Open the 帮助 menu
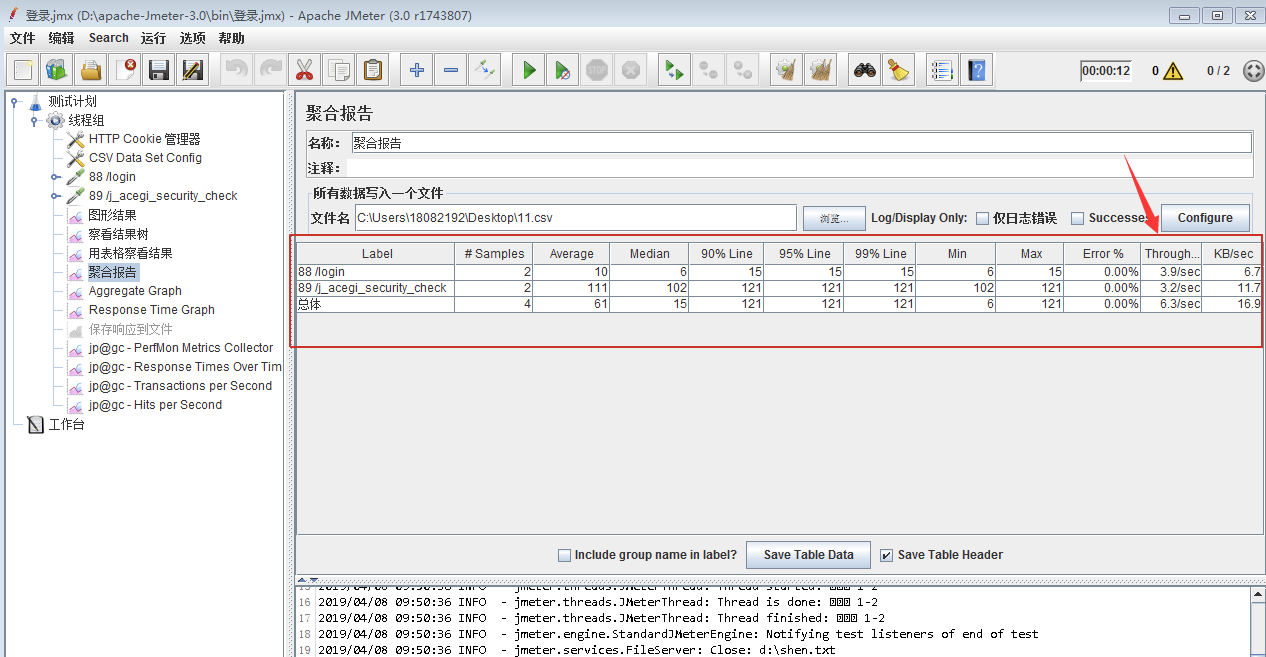The image size is (1266, 657). tap(231, 38)
